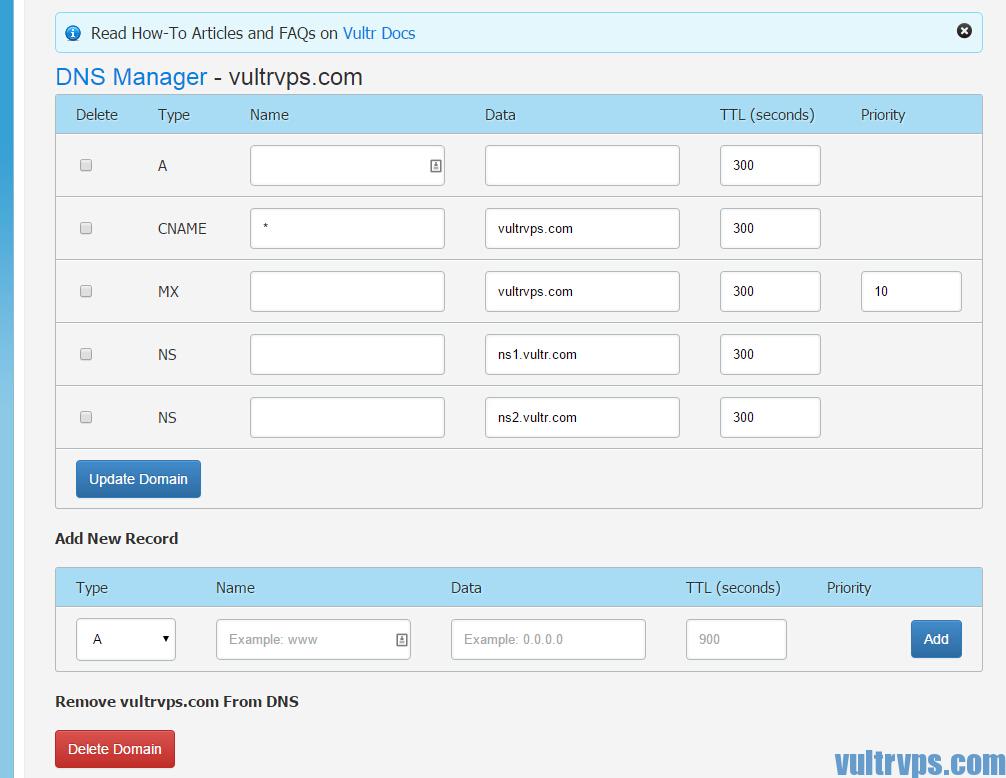1006x778 pixels.
Task: Edit the MX record TTL field
Action: 770,291
